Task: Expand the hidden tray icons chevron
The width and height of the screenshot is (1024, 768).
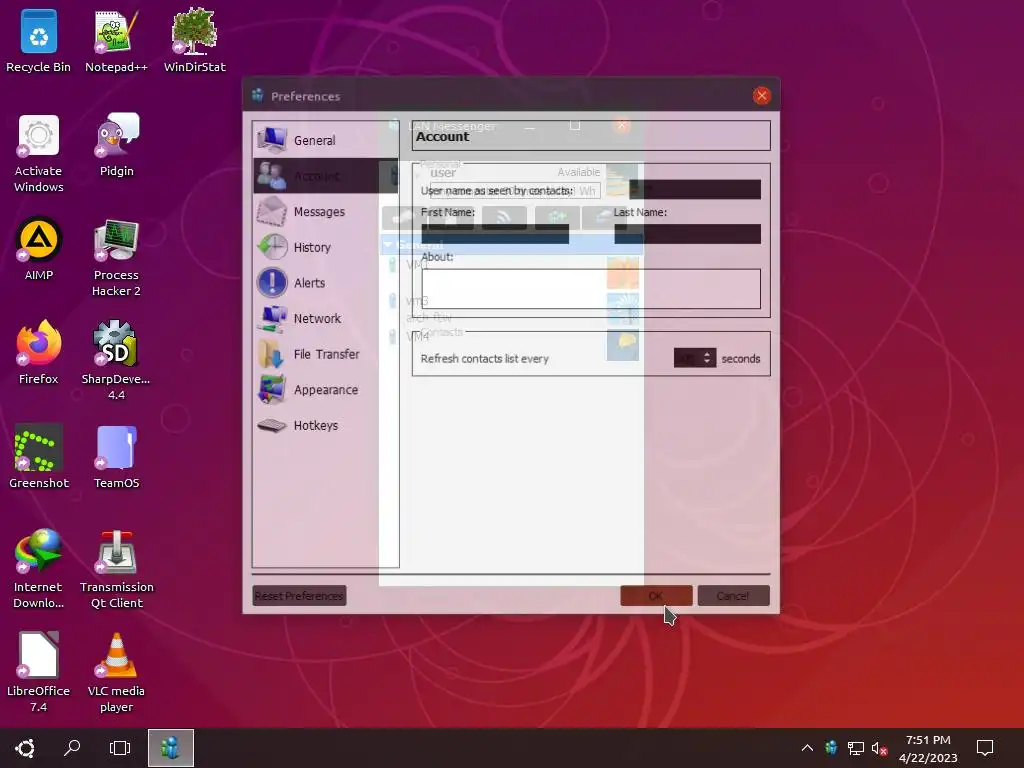Action: (807, 748)
